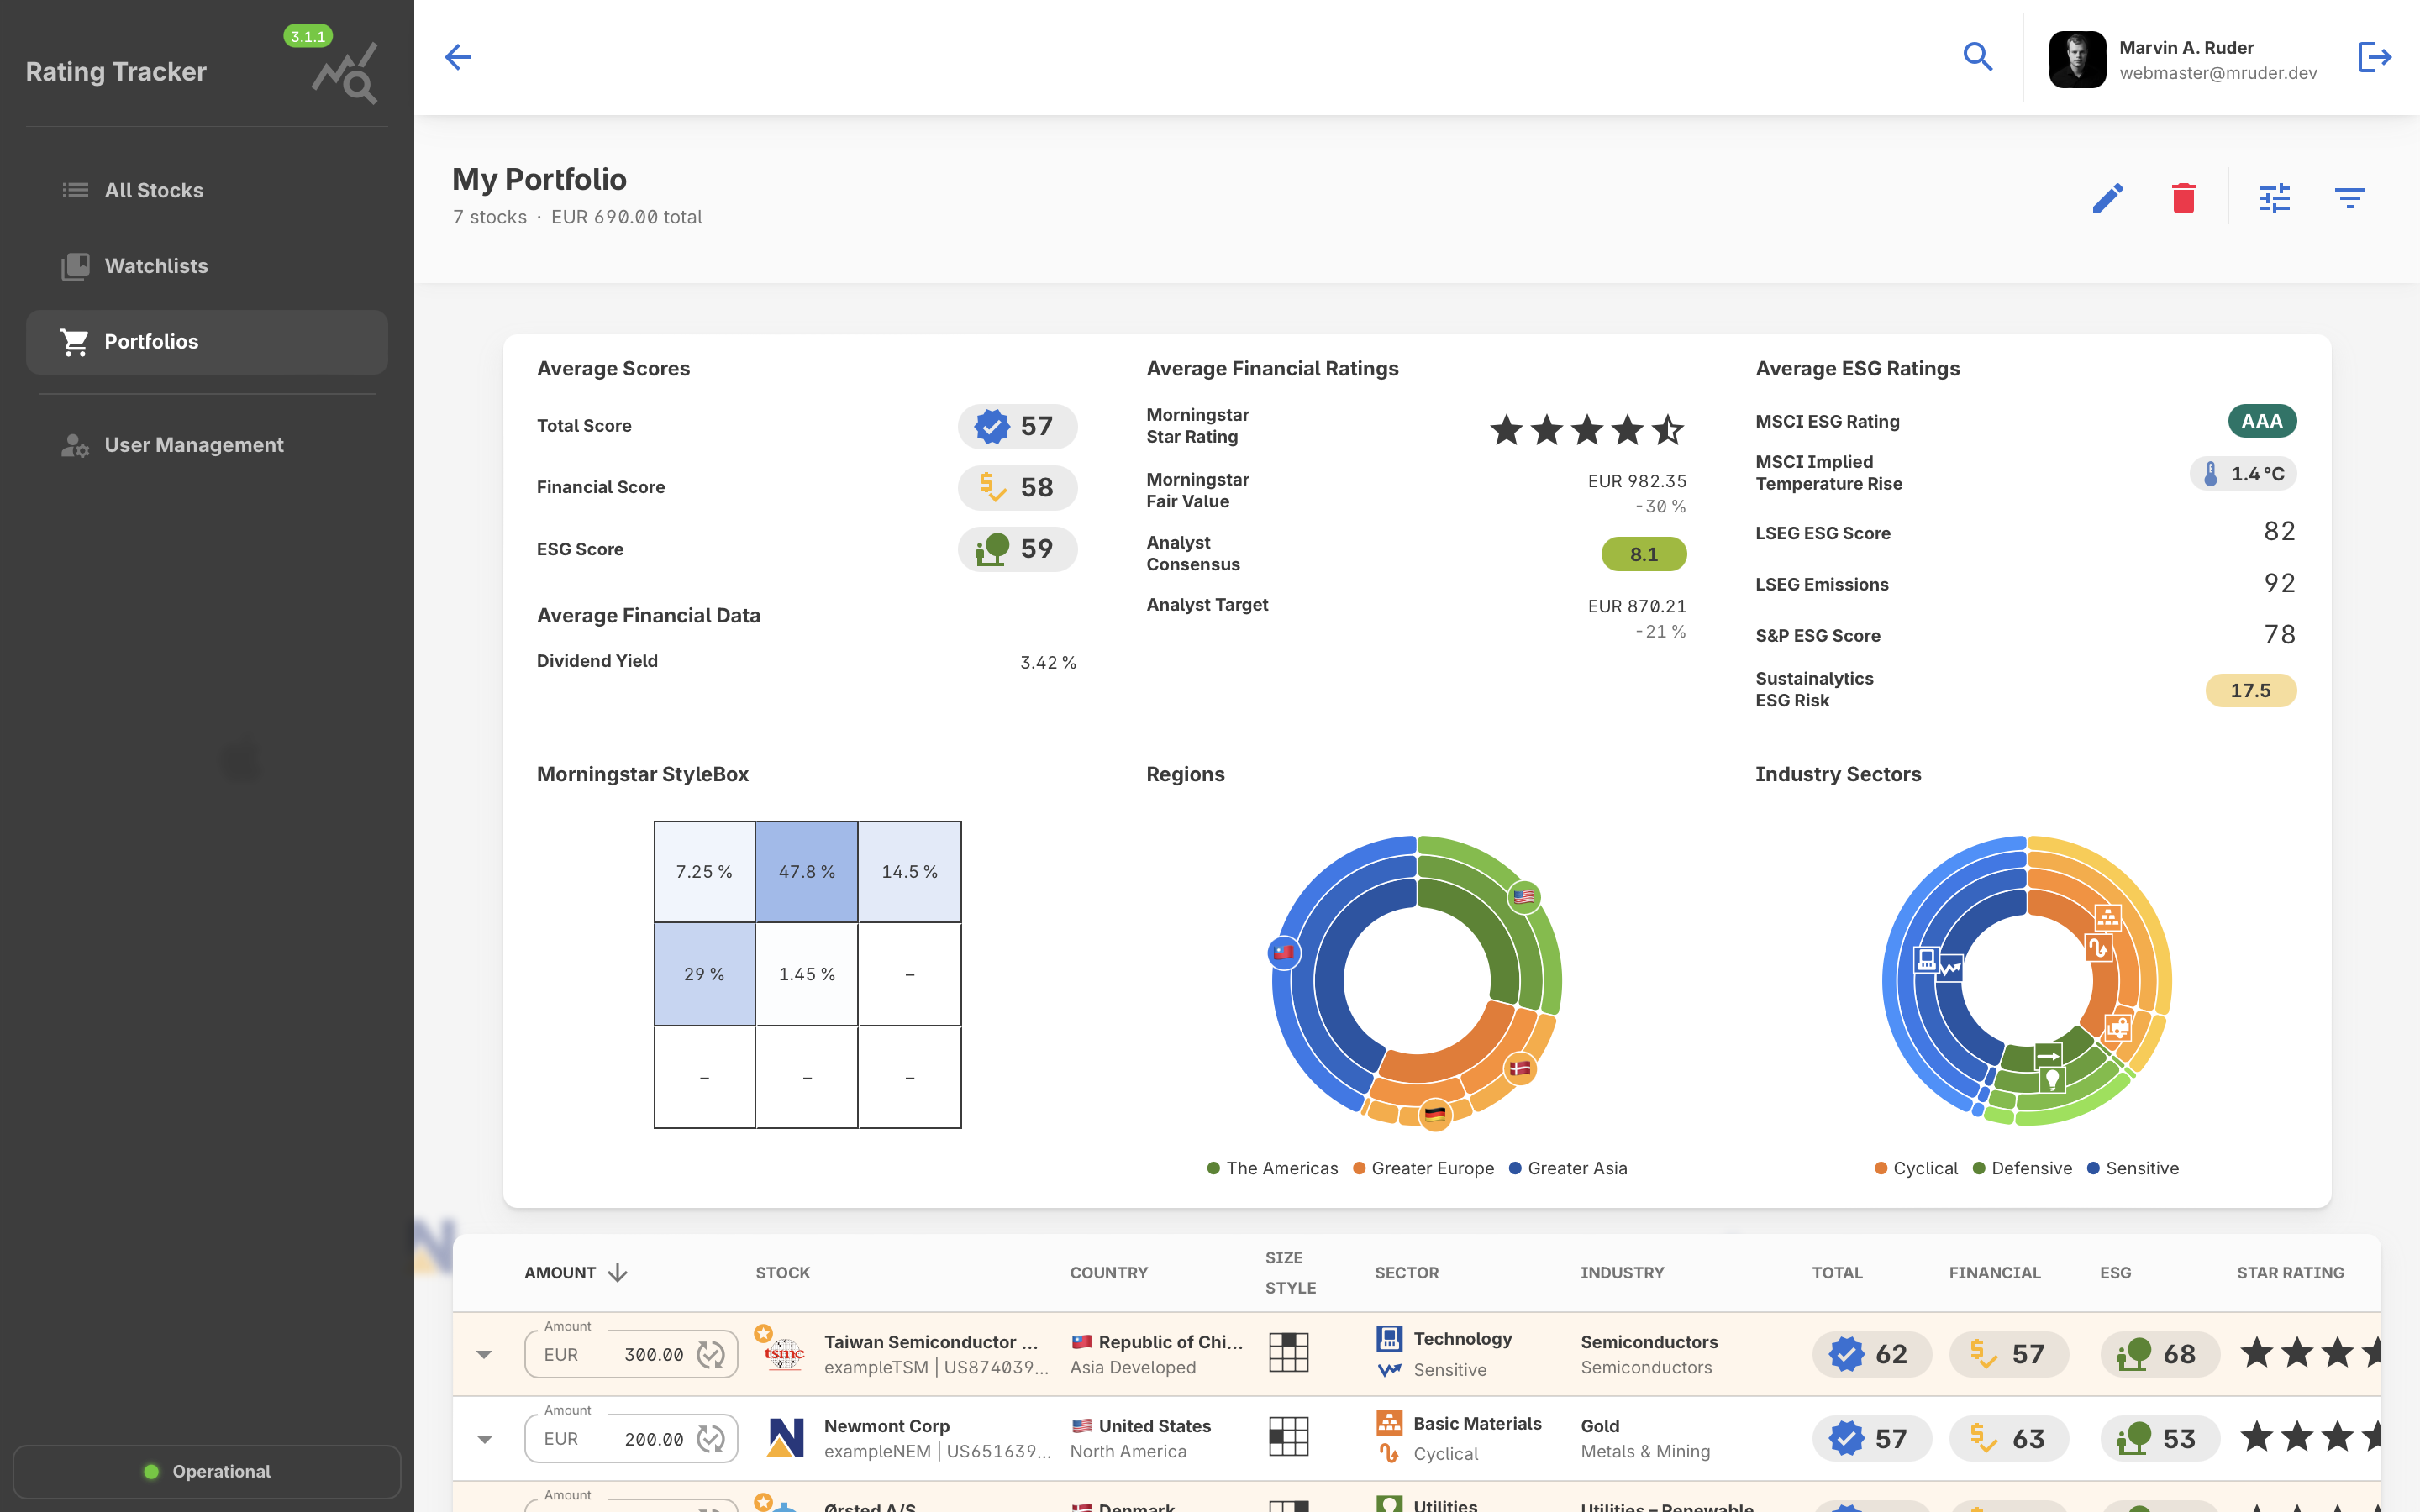Image resolution: width=2420 pixels, height=1512 pixels.
Task: Open the filter list icon
Action: pyautogui.click(x=2349, y=198)
